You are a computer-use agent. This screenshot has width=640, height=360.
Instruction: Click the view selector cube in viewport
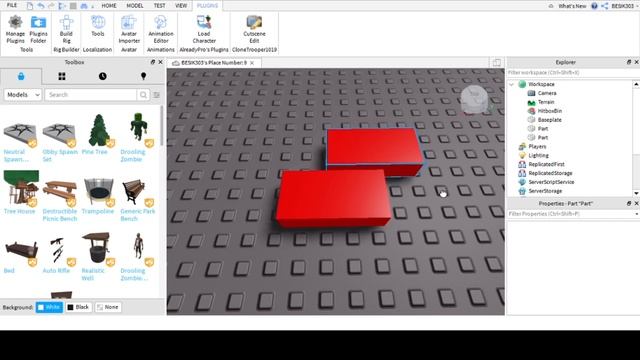(474, 100)
